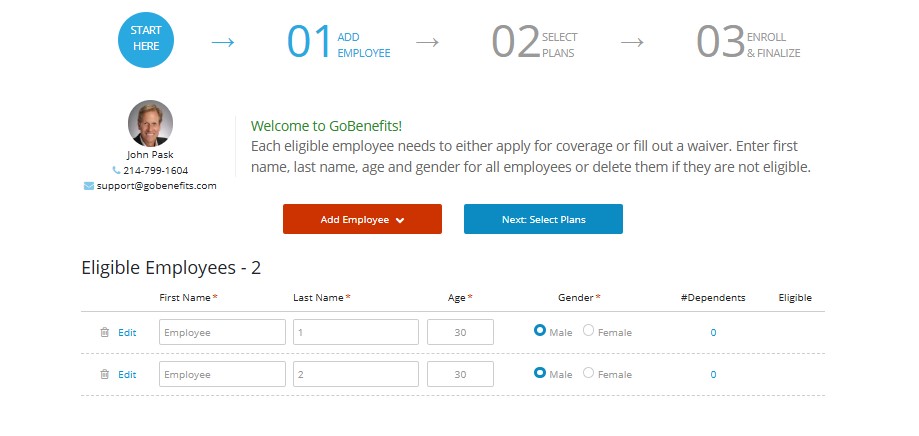Screen dimensions: 919x436
Task: Select Male for Employee 2
Action: pyautogui.click(x=540, y=373)
